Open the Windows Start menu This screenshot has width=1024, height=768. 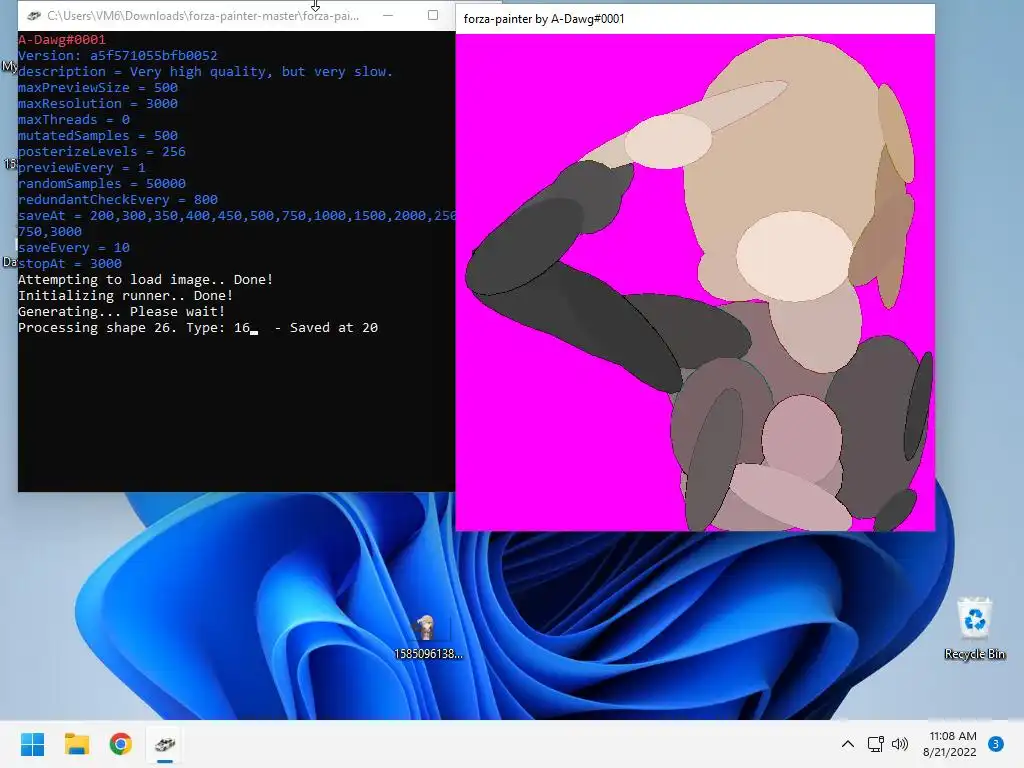click(32, 744)
